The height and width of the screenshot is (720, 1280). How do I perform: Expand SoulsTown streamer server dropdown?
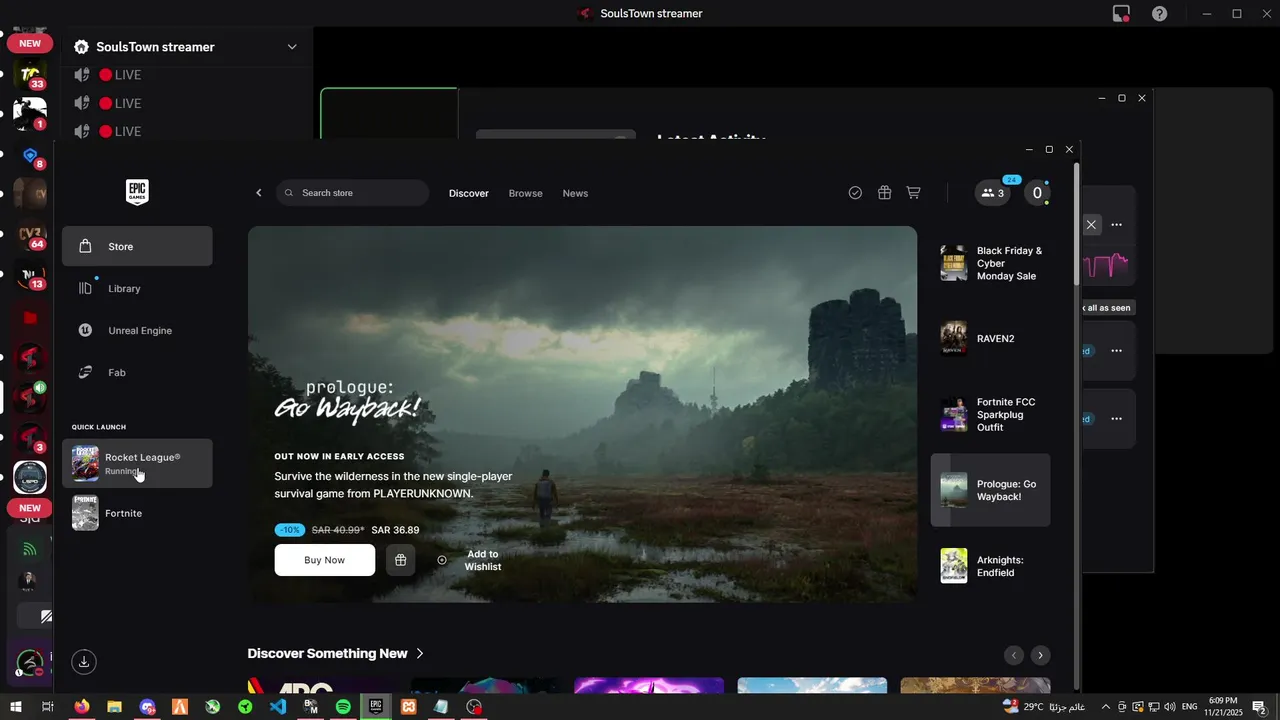coord(292,47)
